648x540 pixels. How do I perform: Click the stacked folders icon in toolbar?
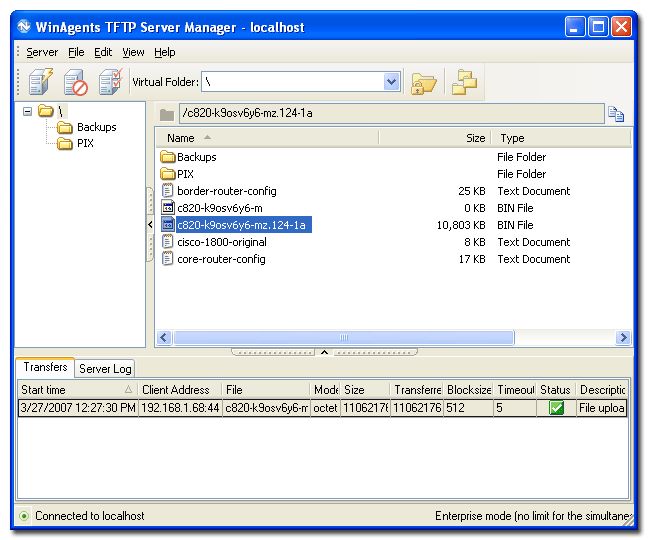click(464, 82)
